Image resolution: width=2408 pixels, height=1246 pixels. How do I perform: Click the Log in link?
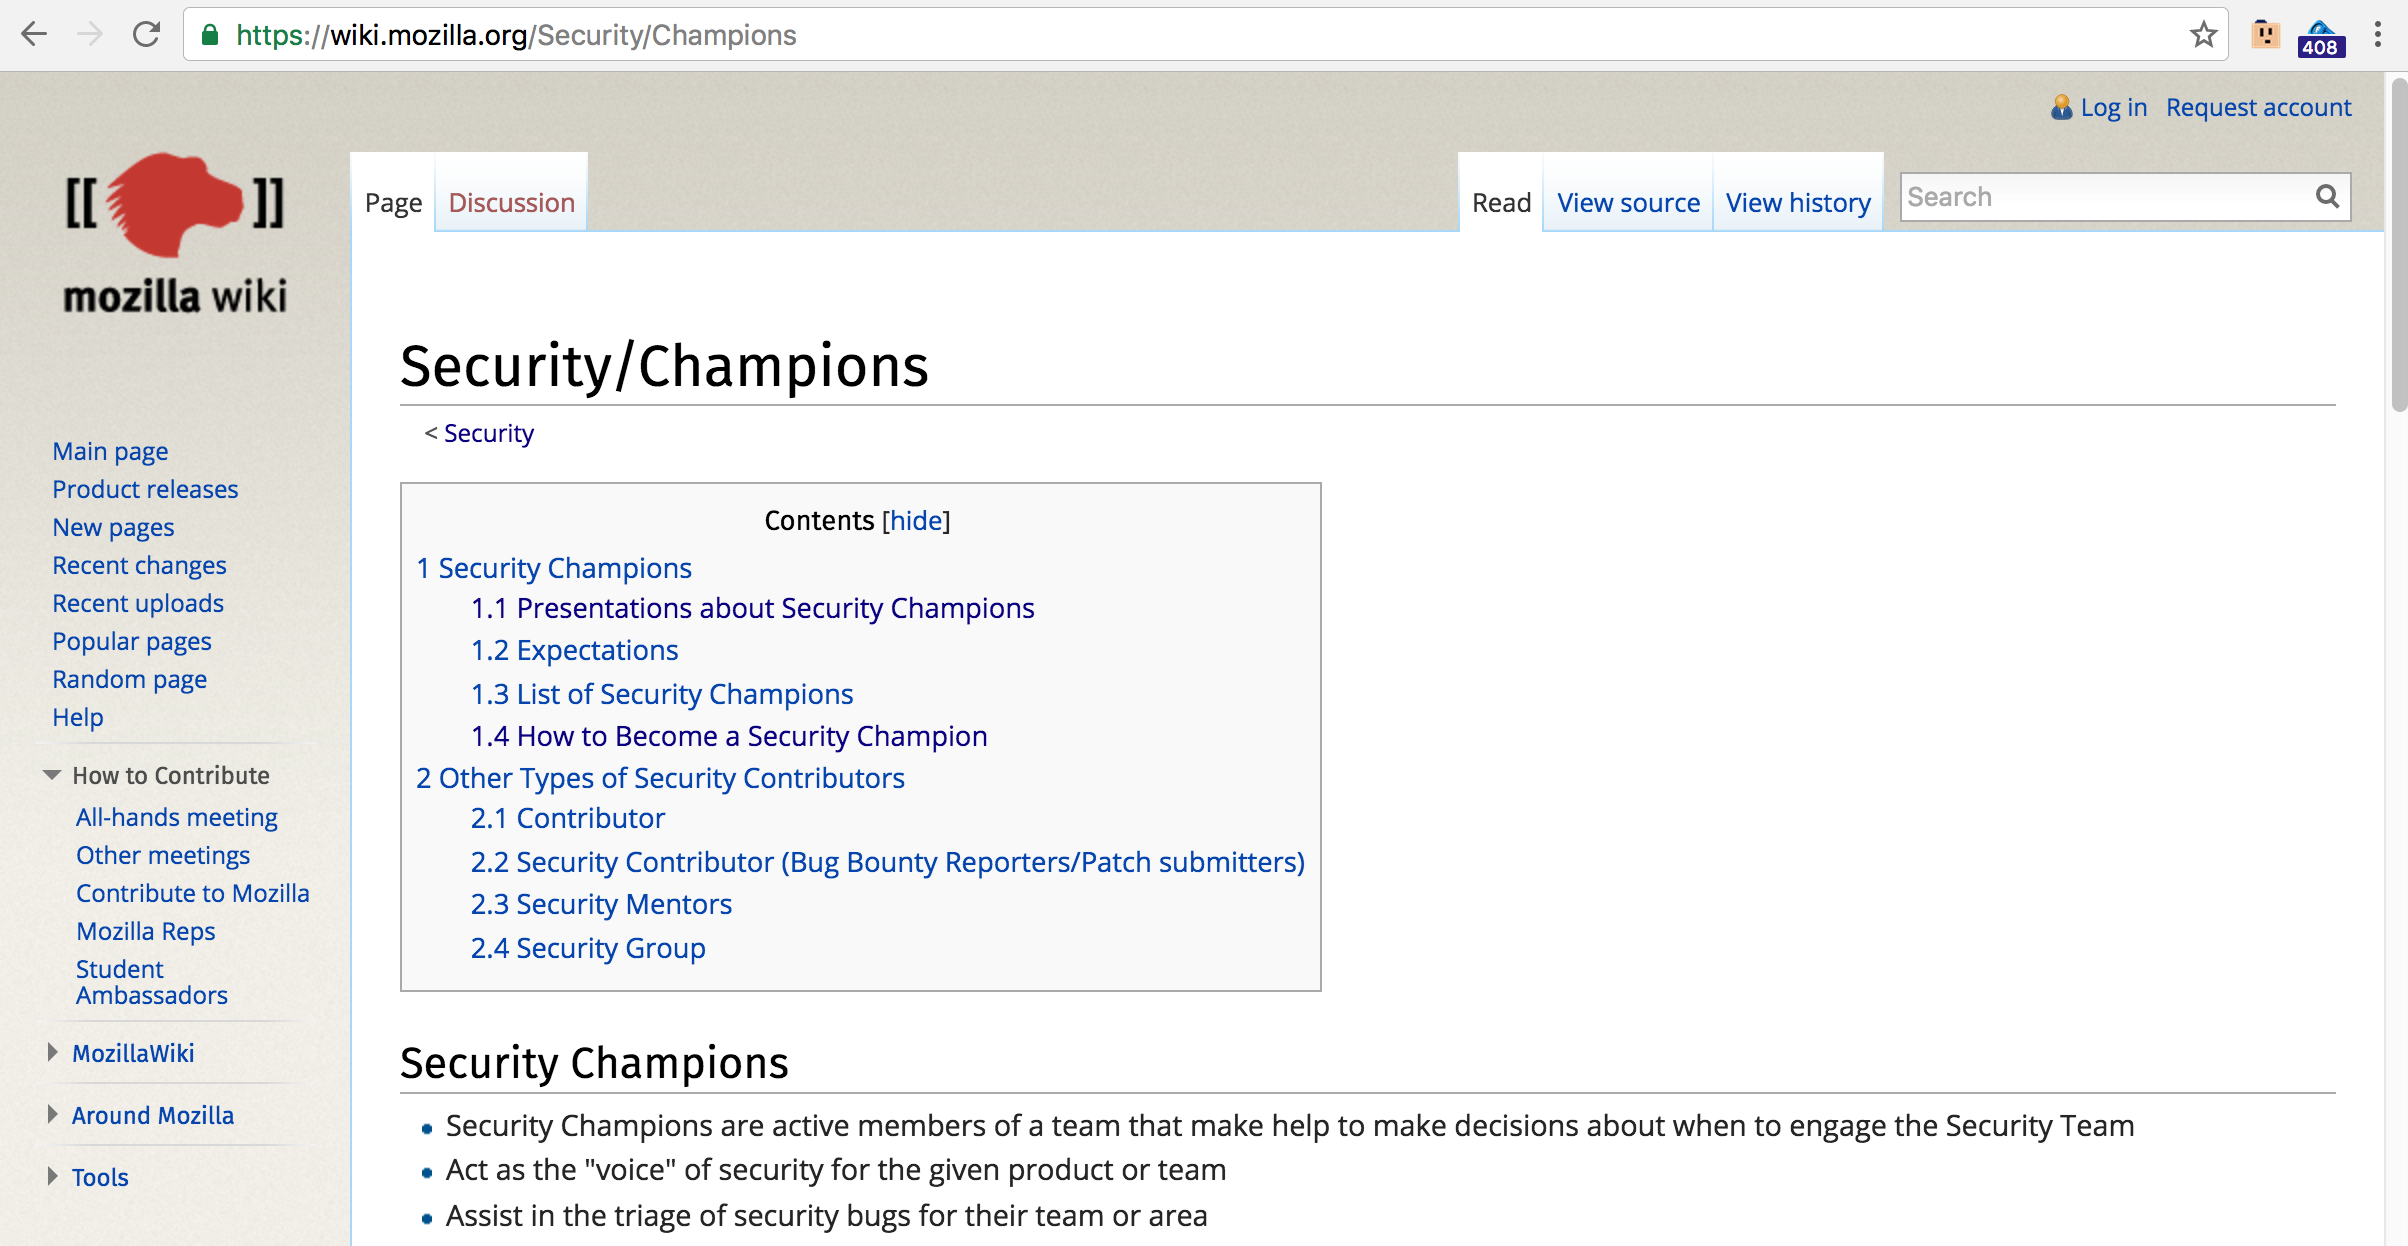coord(2113,107)
